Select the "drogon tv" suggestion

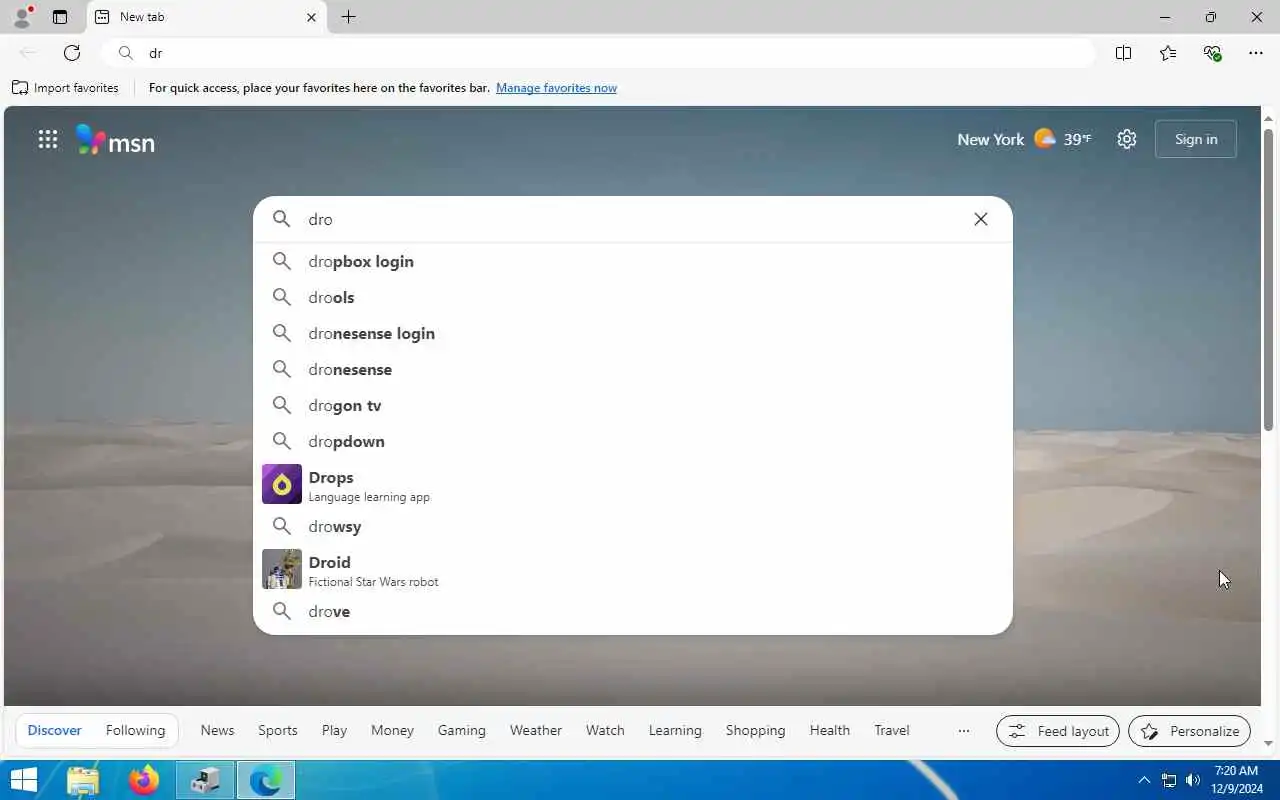(x=633, y=405)
